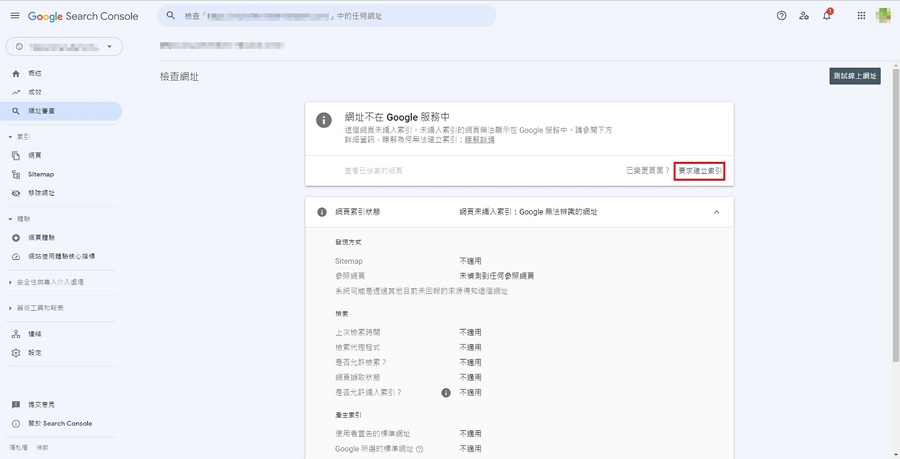The image size is (900, 459).
Task: Click the 網頁擷取狀態 row label
Action: [358, 377]
